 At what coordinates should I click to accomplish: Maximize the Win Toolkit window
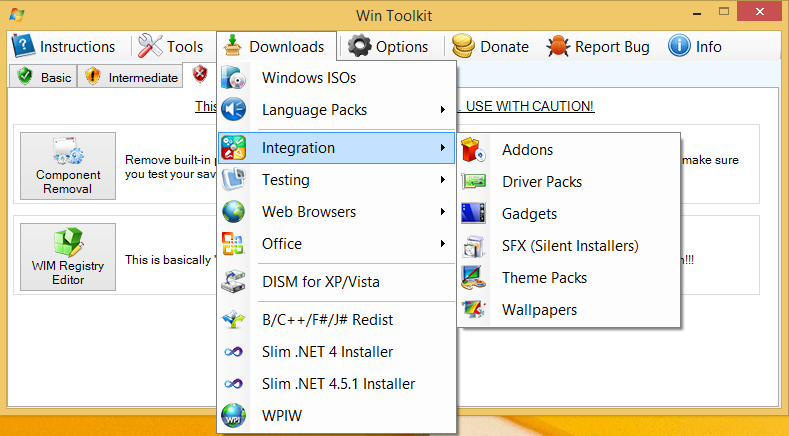(x=724, y=11)
